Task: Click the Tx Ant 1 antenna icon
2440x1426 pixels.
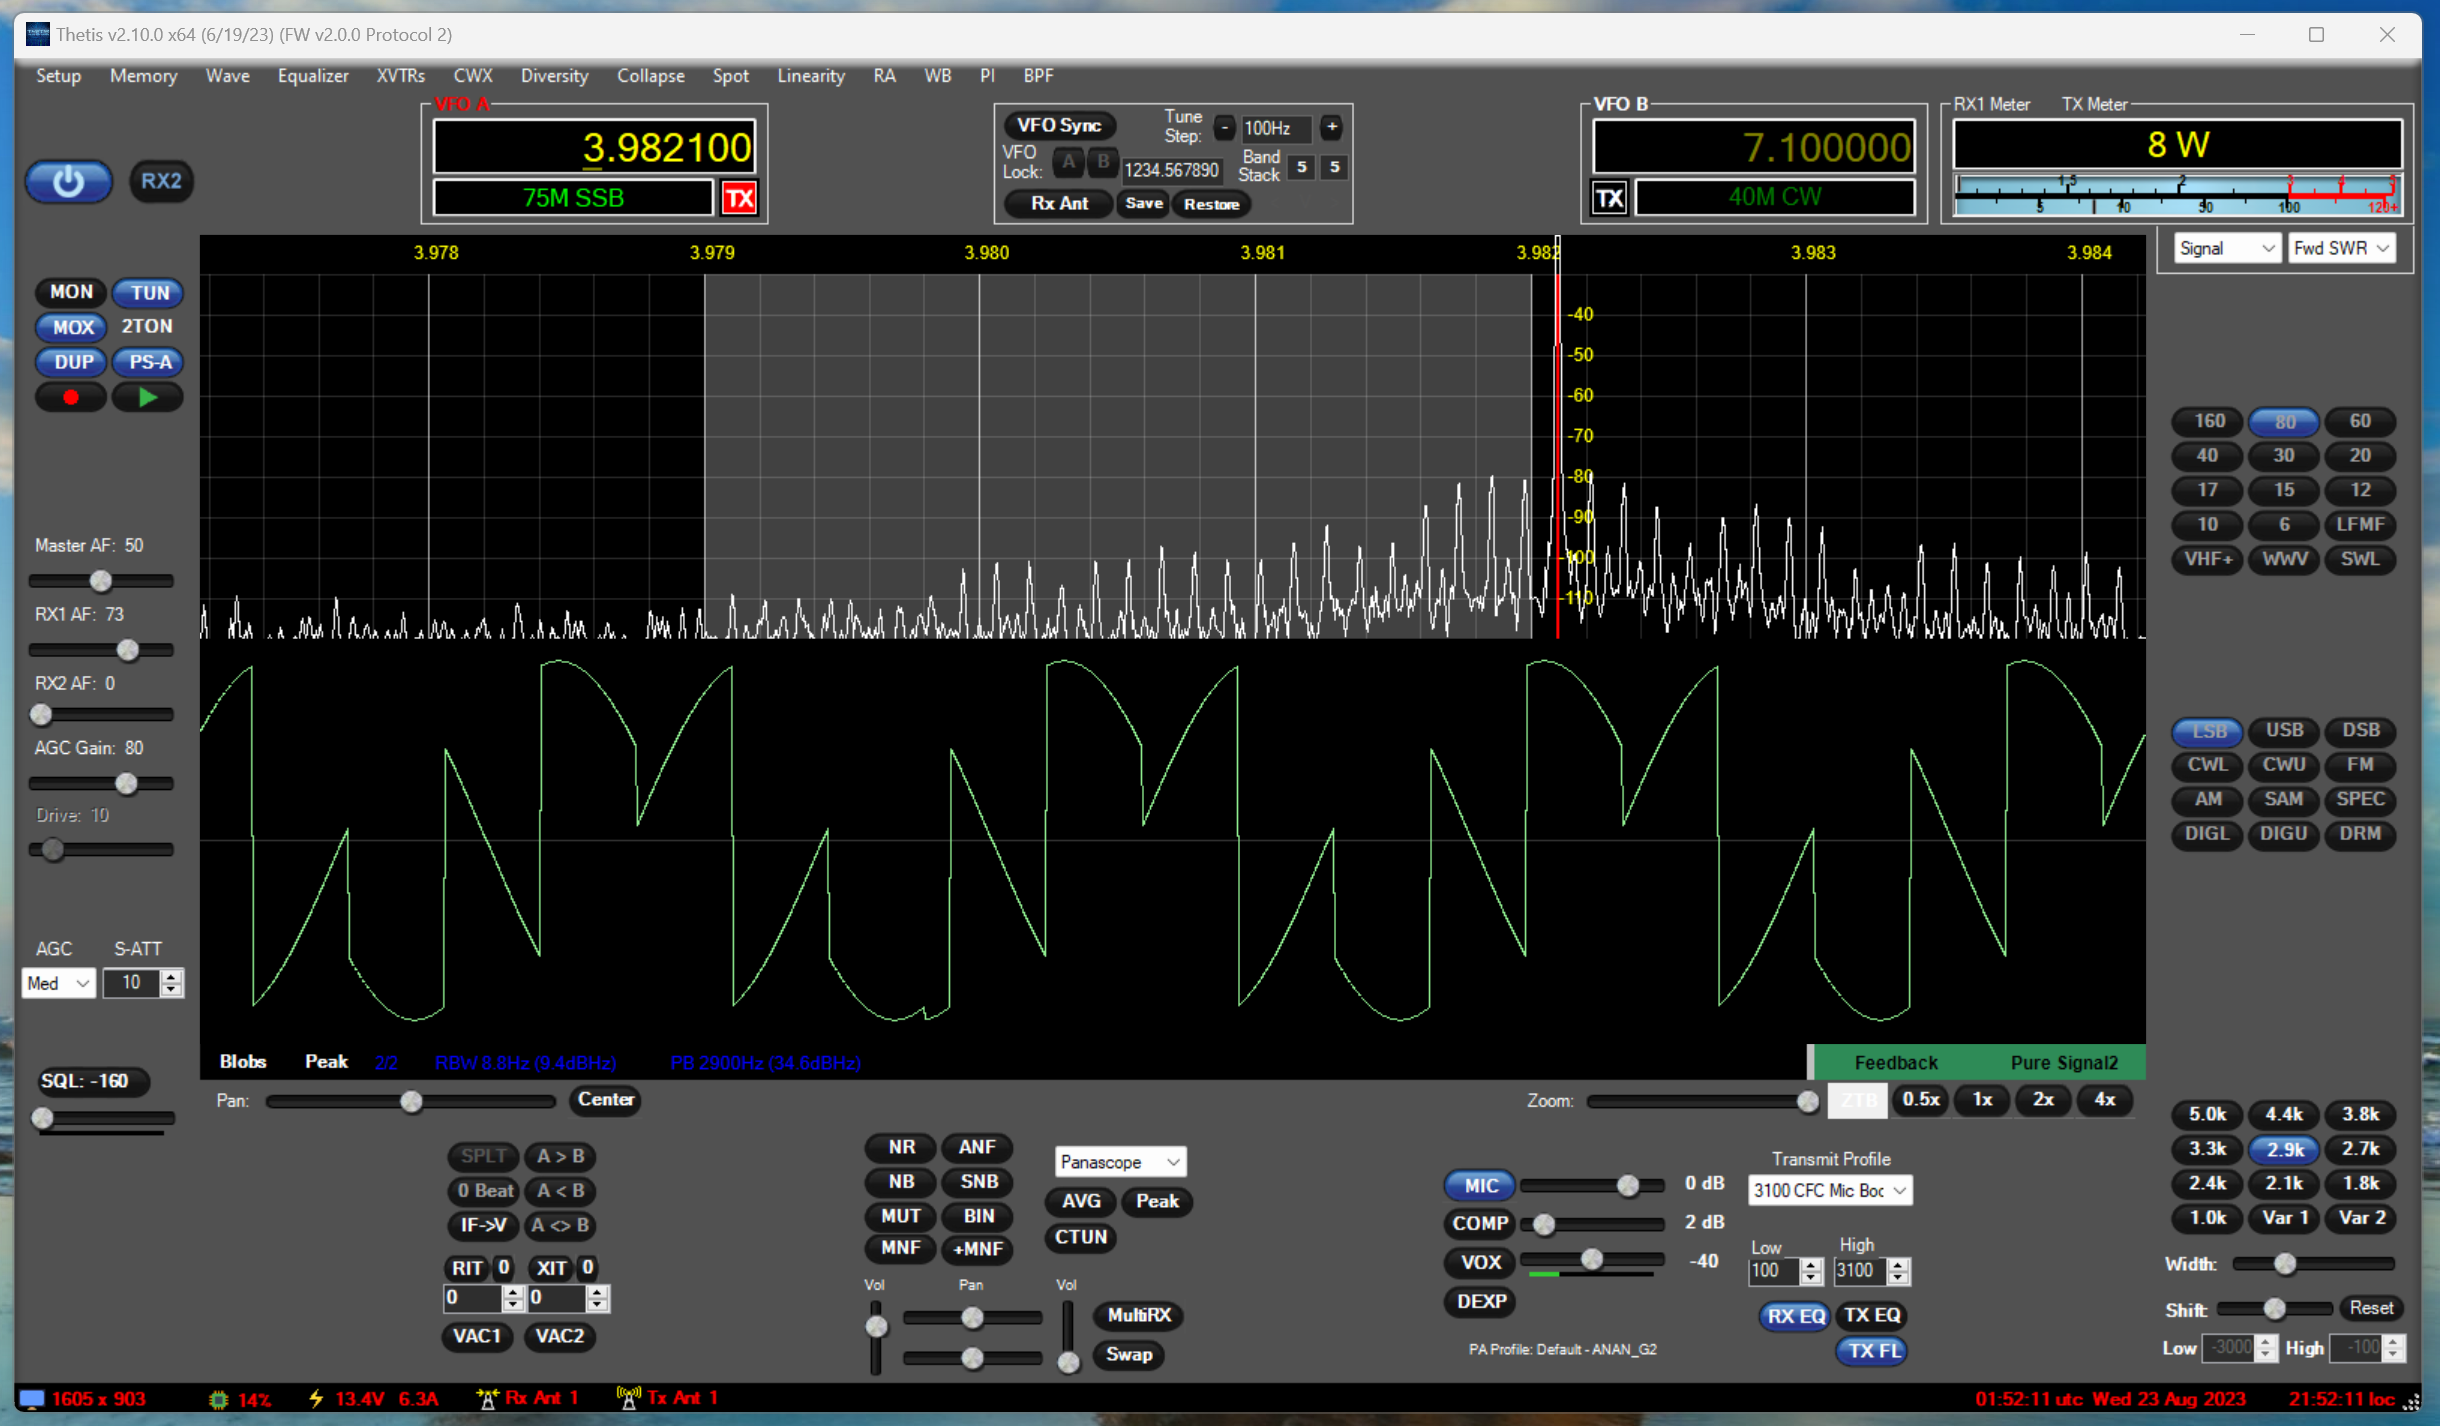Action: [x=629, y=1398]
